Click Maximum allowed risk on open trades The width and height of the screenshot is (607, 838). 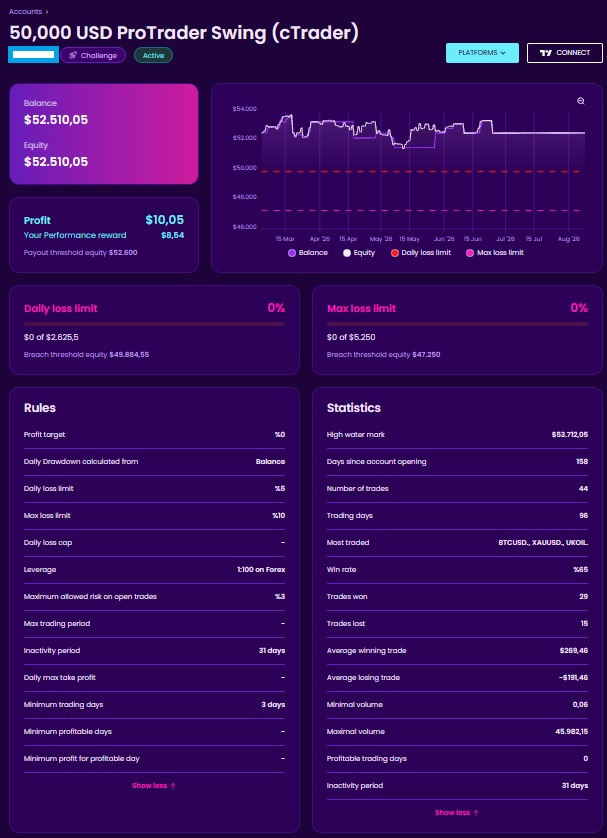pyautogui.click(x=154, y=596)
